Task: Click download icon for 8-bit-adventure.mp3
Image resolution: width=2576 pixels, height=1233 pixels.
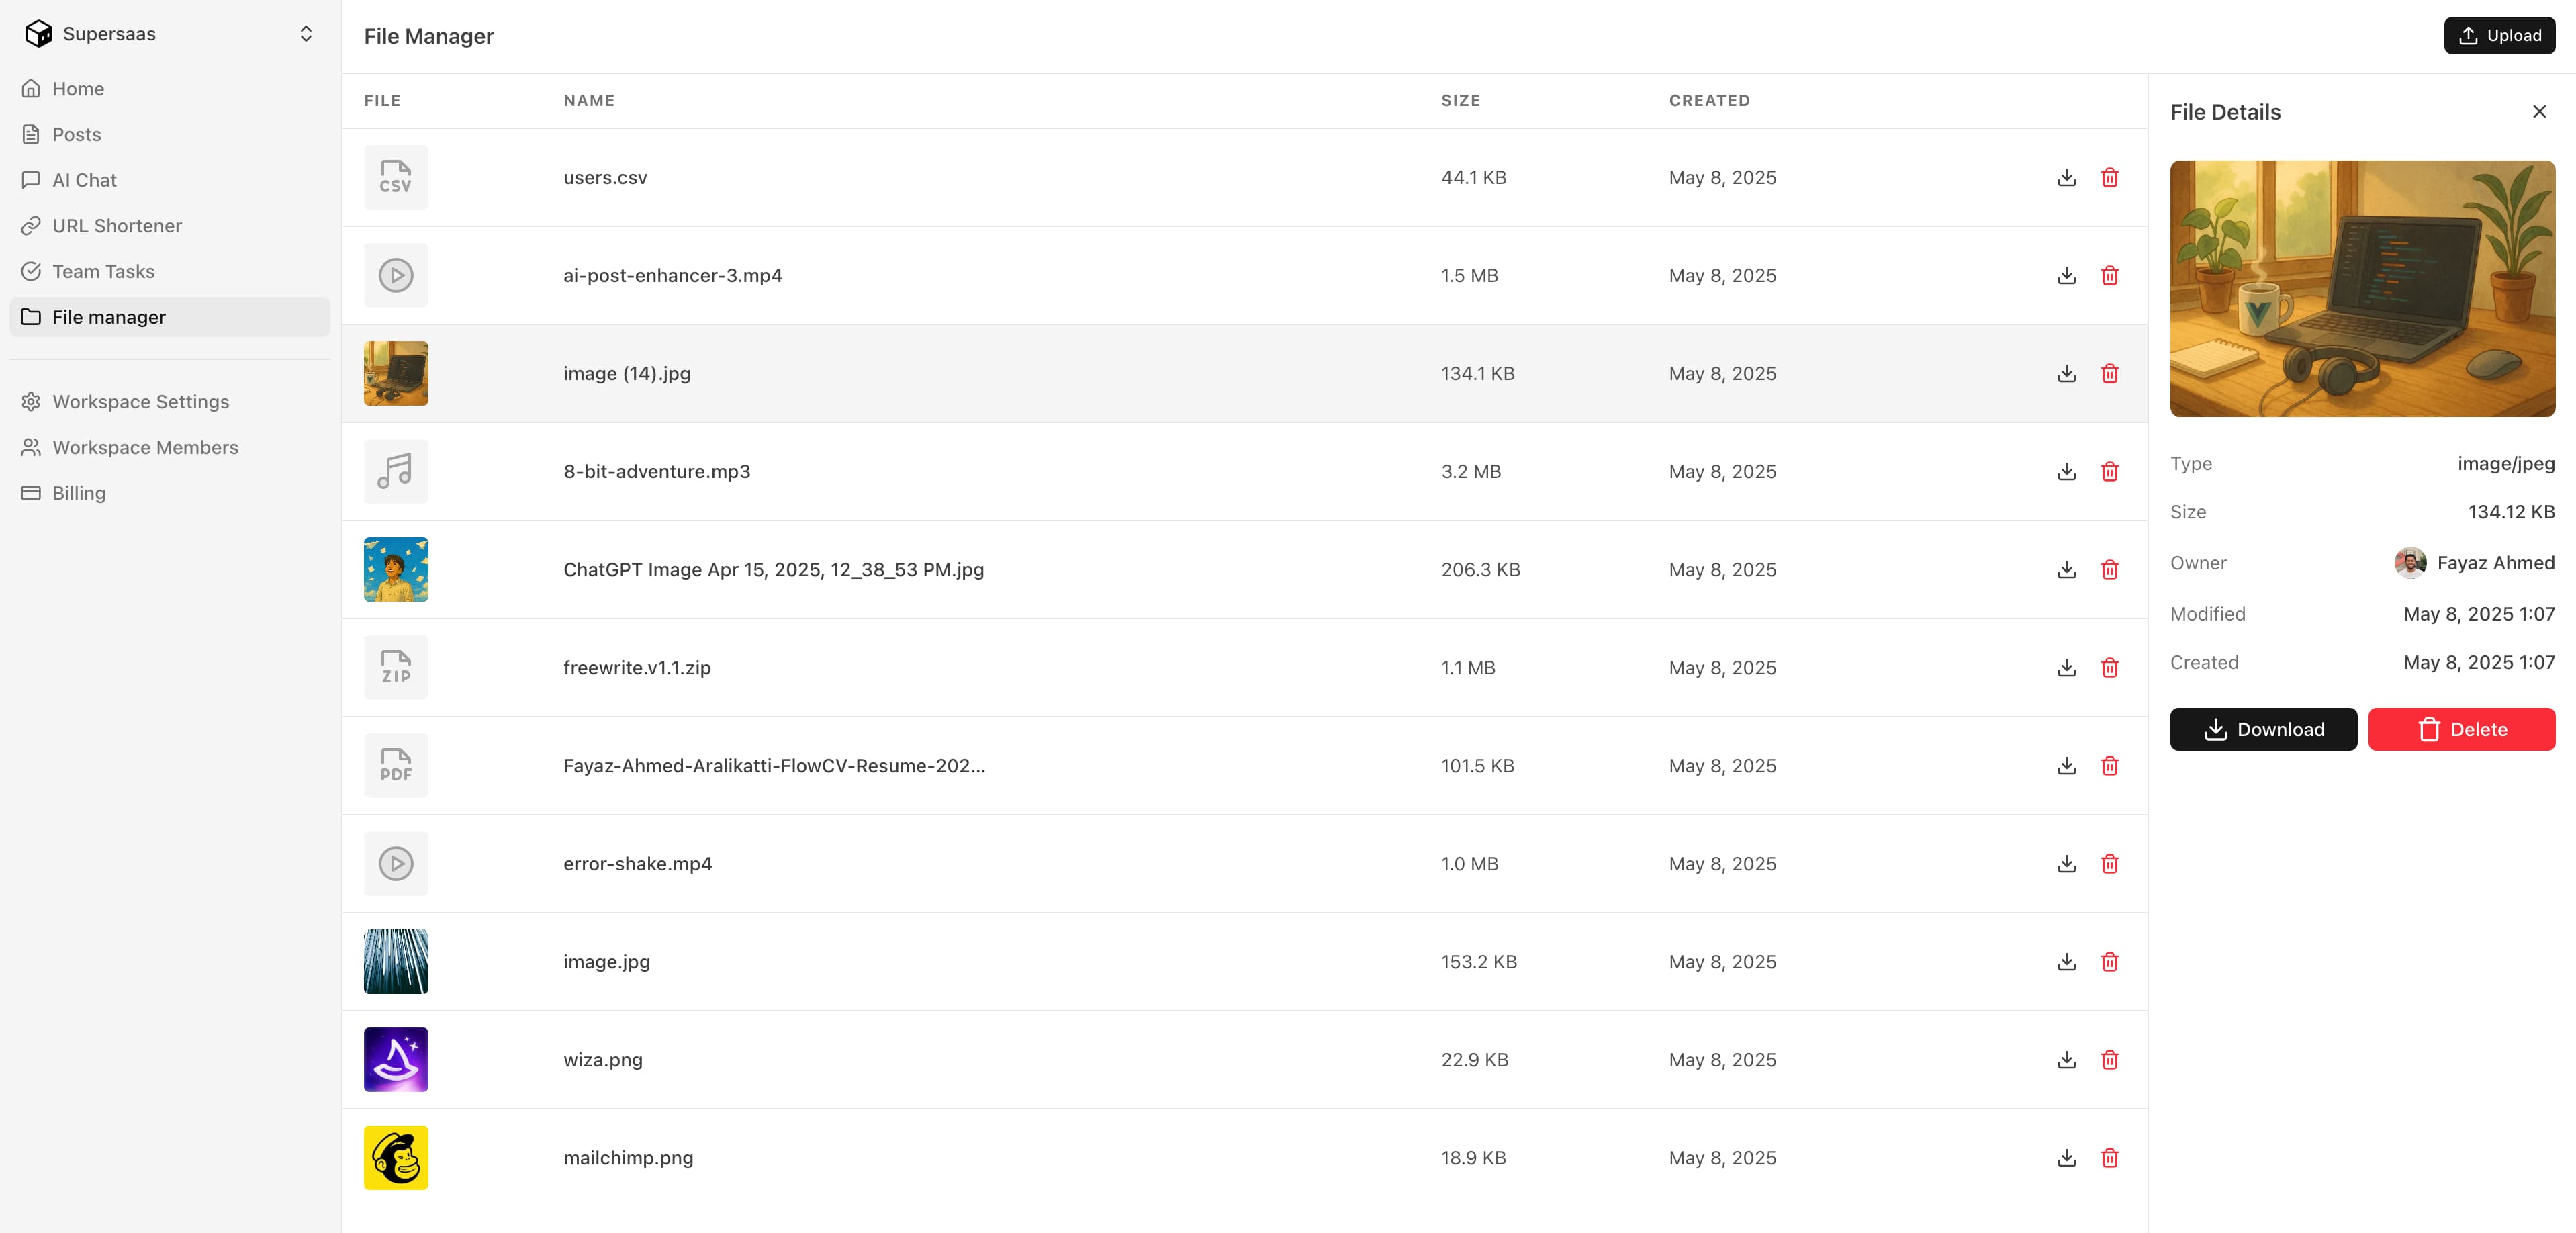Action: (x=2066, y=472)
